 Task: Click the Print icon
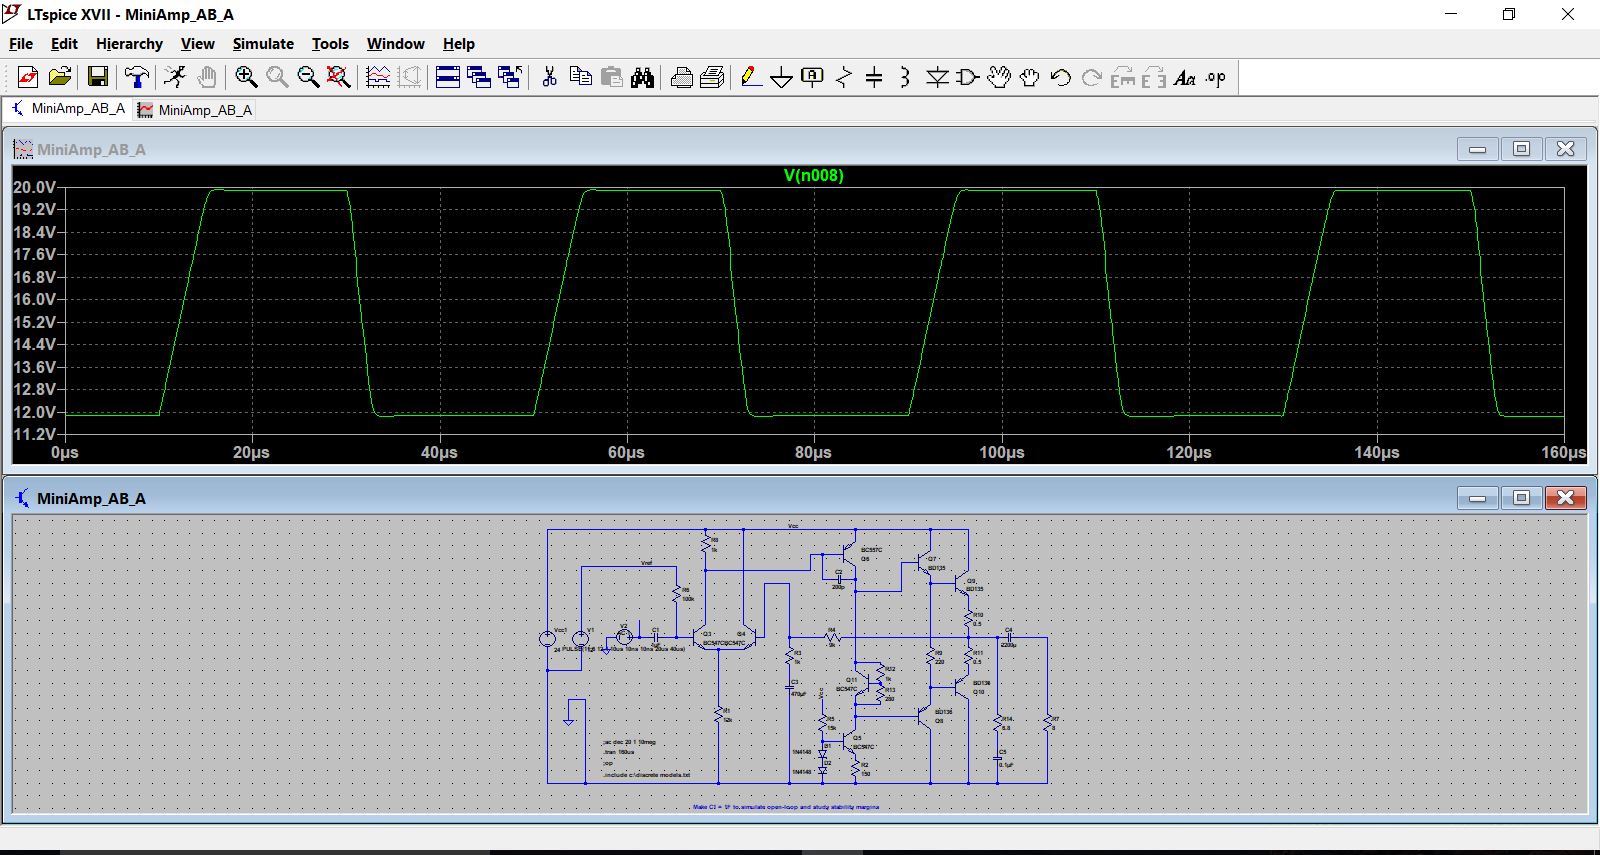click(x=713, y=77)
